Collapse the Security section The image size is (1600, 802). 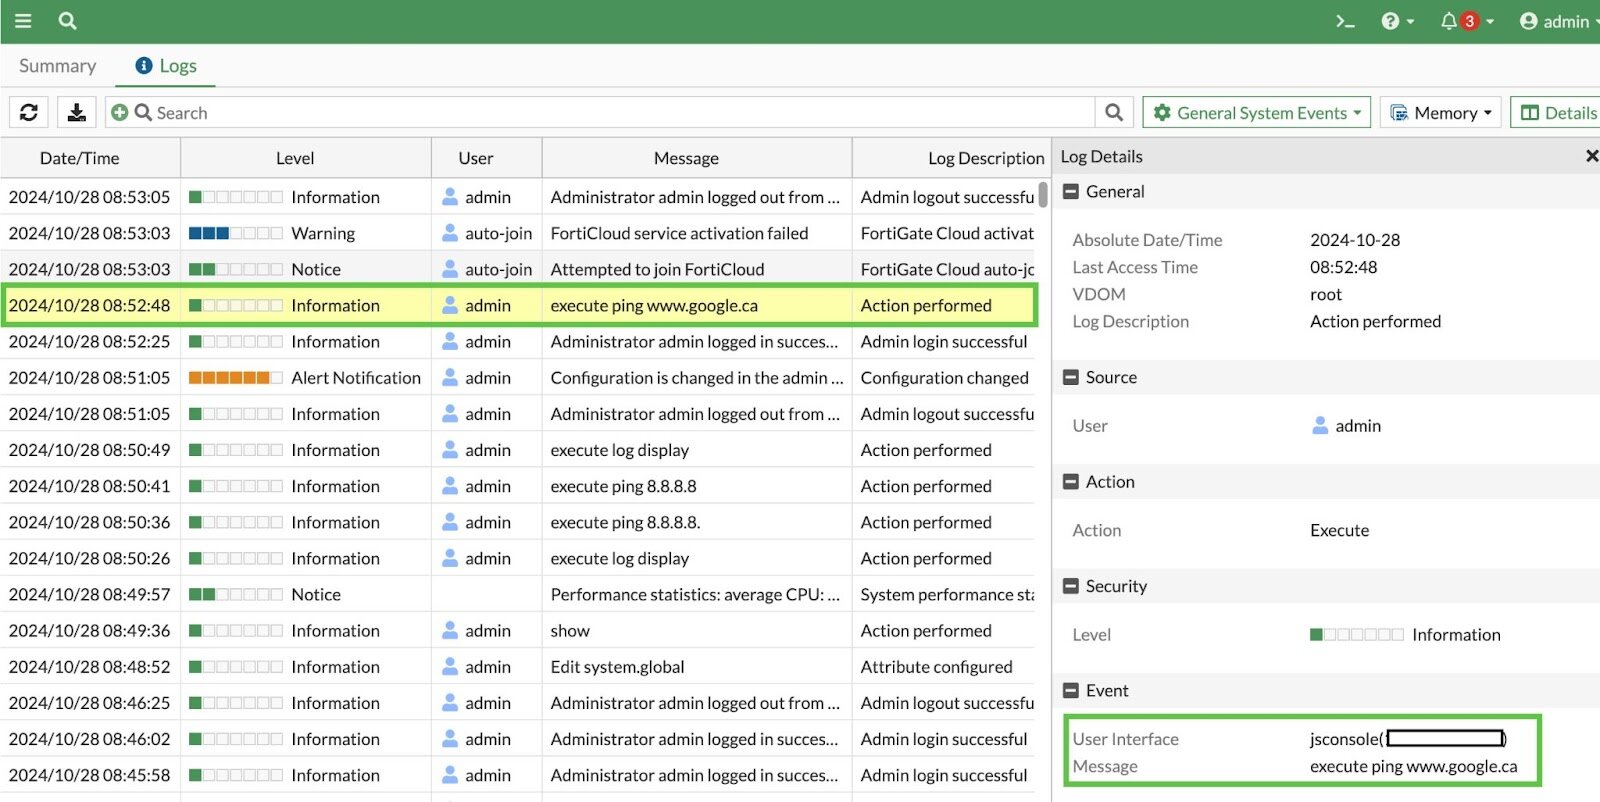(1071, 587)
